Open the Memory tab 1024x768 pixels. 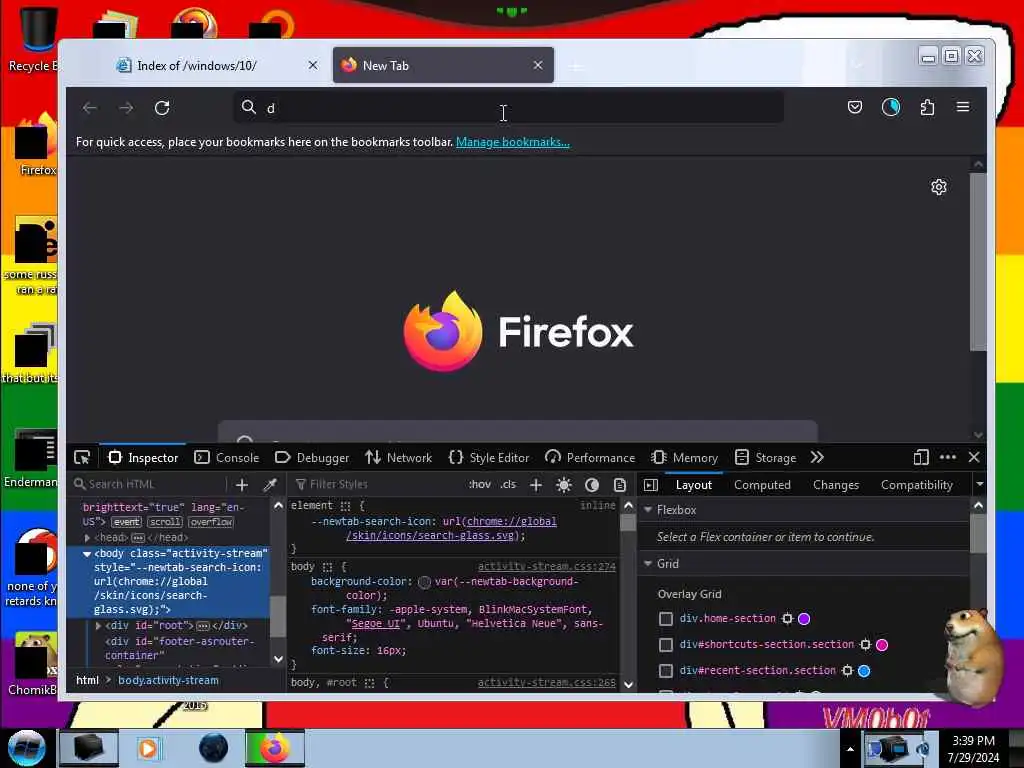coord(684,458)
